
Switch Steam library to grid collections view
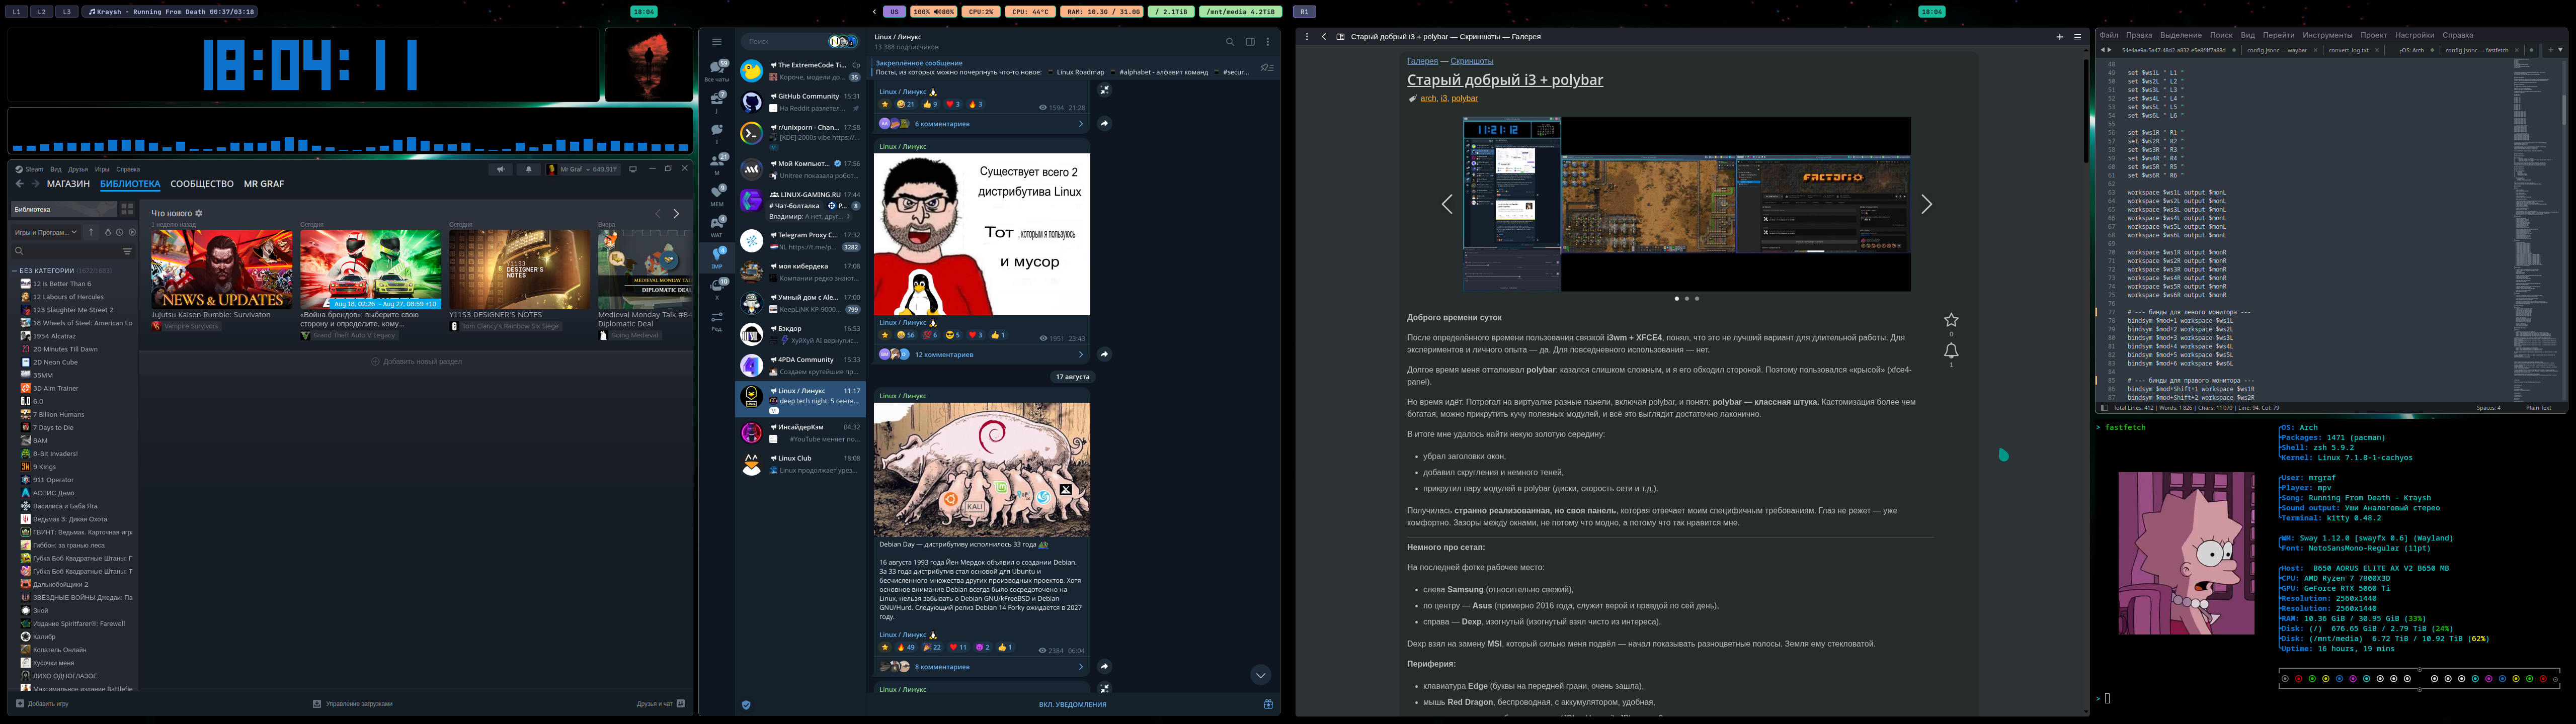[x=127, y=209]
